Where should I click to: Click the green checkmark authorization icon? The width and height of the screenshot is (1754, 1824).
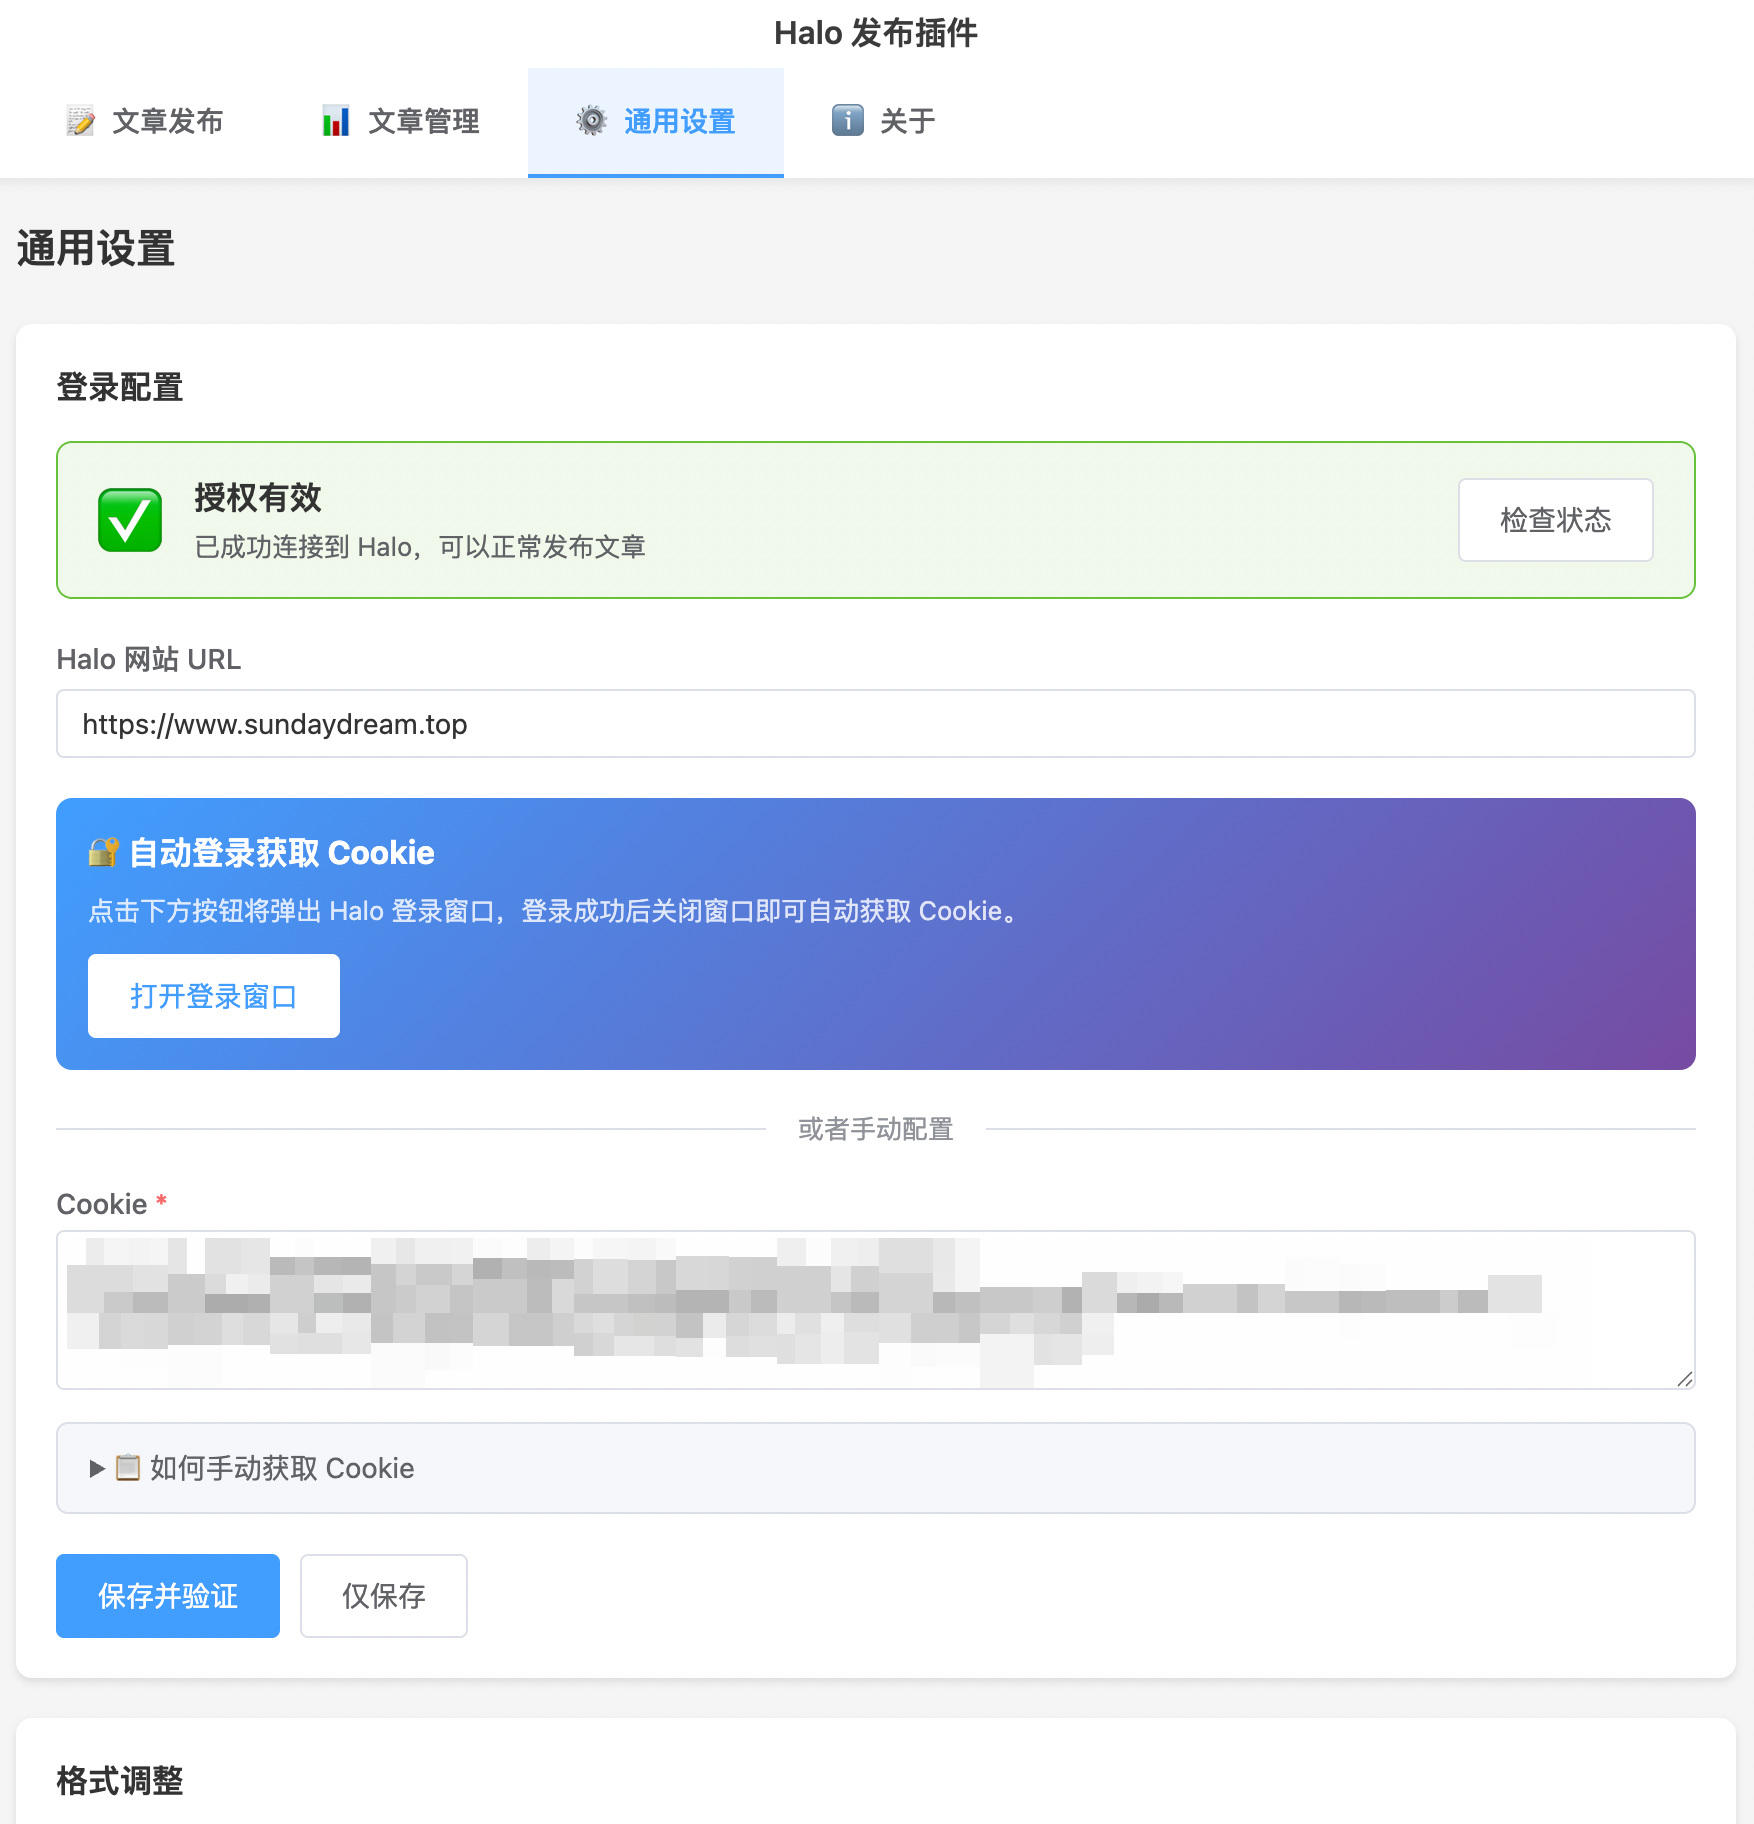130,520
